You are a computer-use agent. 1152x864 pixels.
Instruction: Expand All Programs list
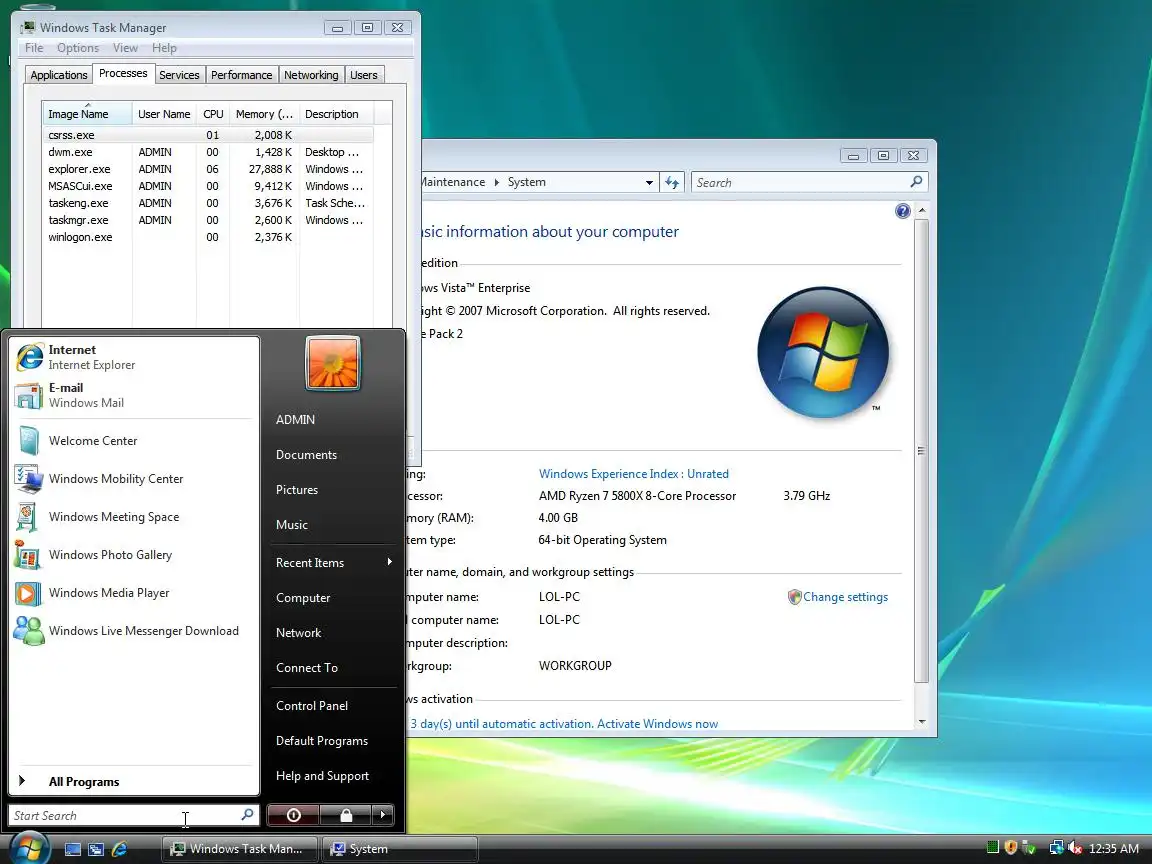[134, 782]
